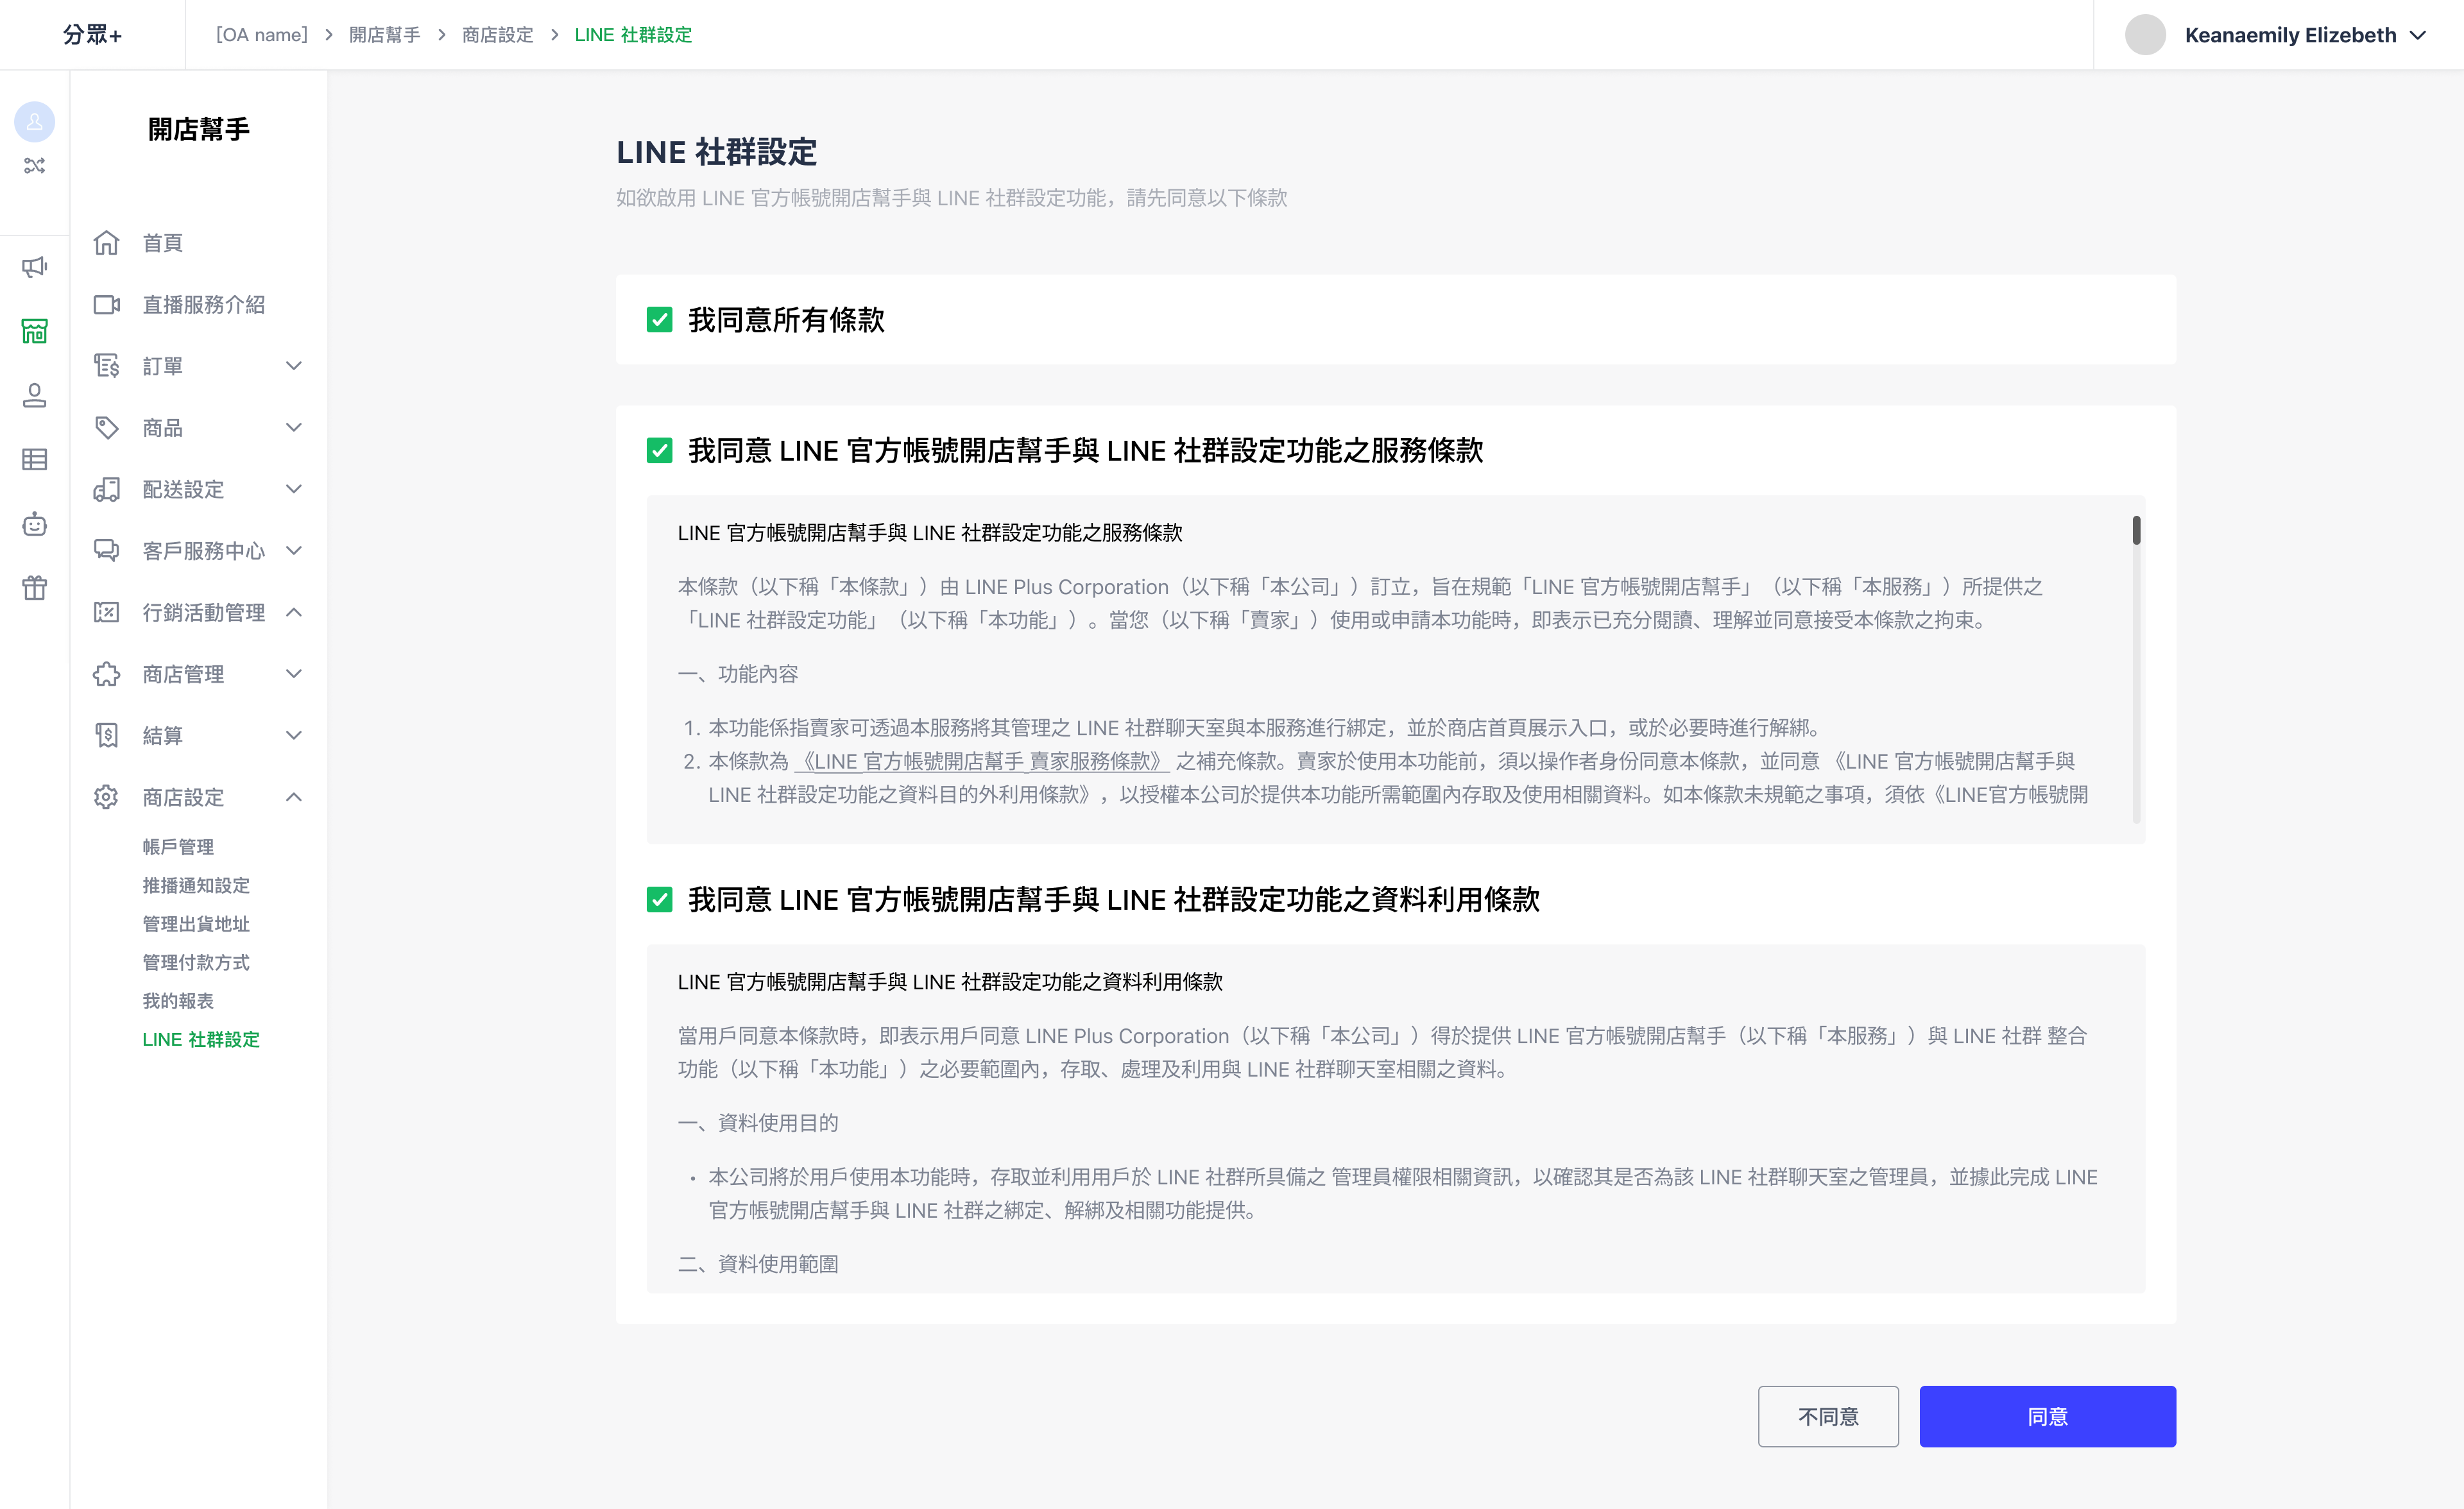The height and width of the screenshot is (1509, 2464).
Task: Click the shuffle icon under the account avatar
Action: 35,166
